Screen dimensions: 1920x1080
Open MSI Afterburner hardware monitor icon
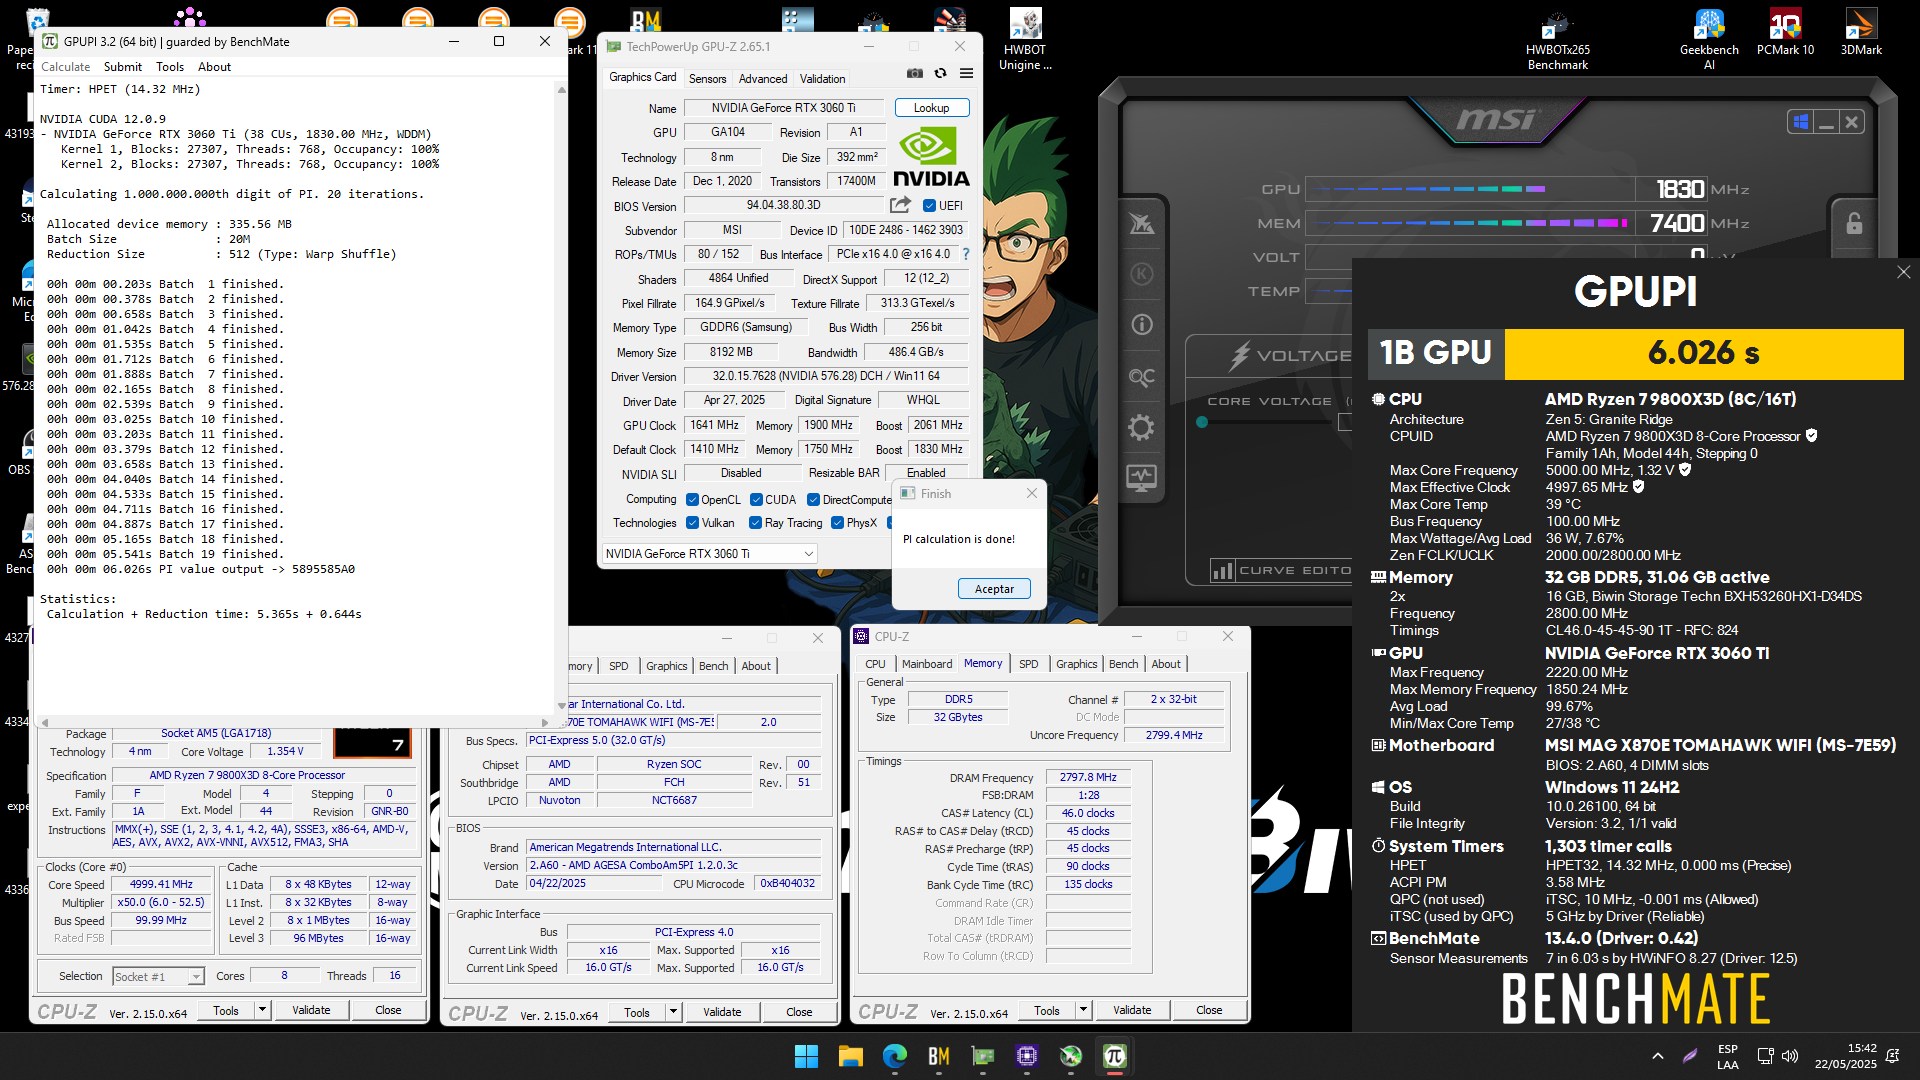click(1141, 478)
